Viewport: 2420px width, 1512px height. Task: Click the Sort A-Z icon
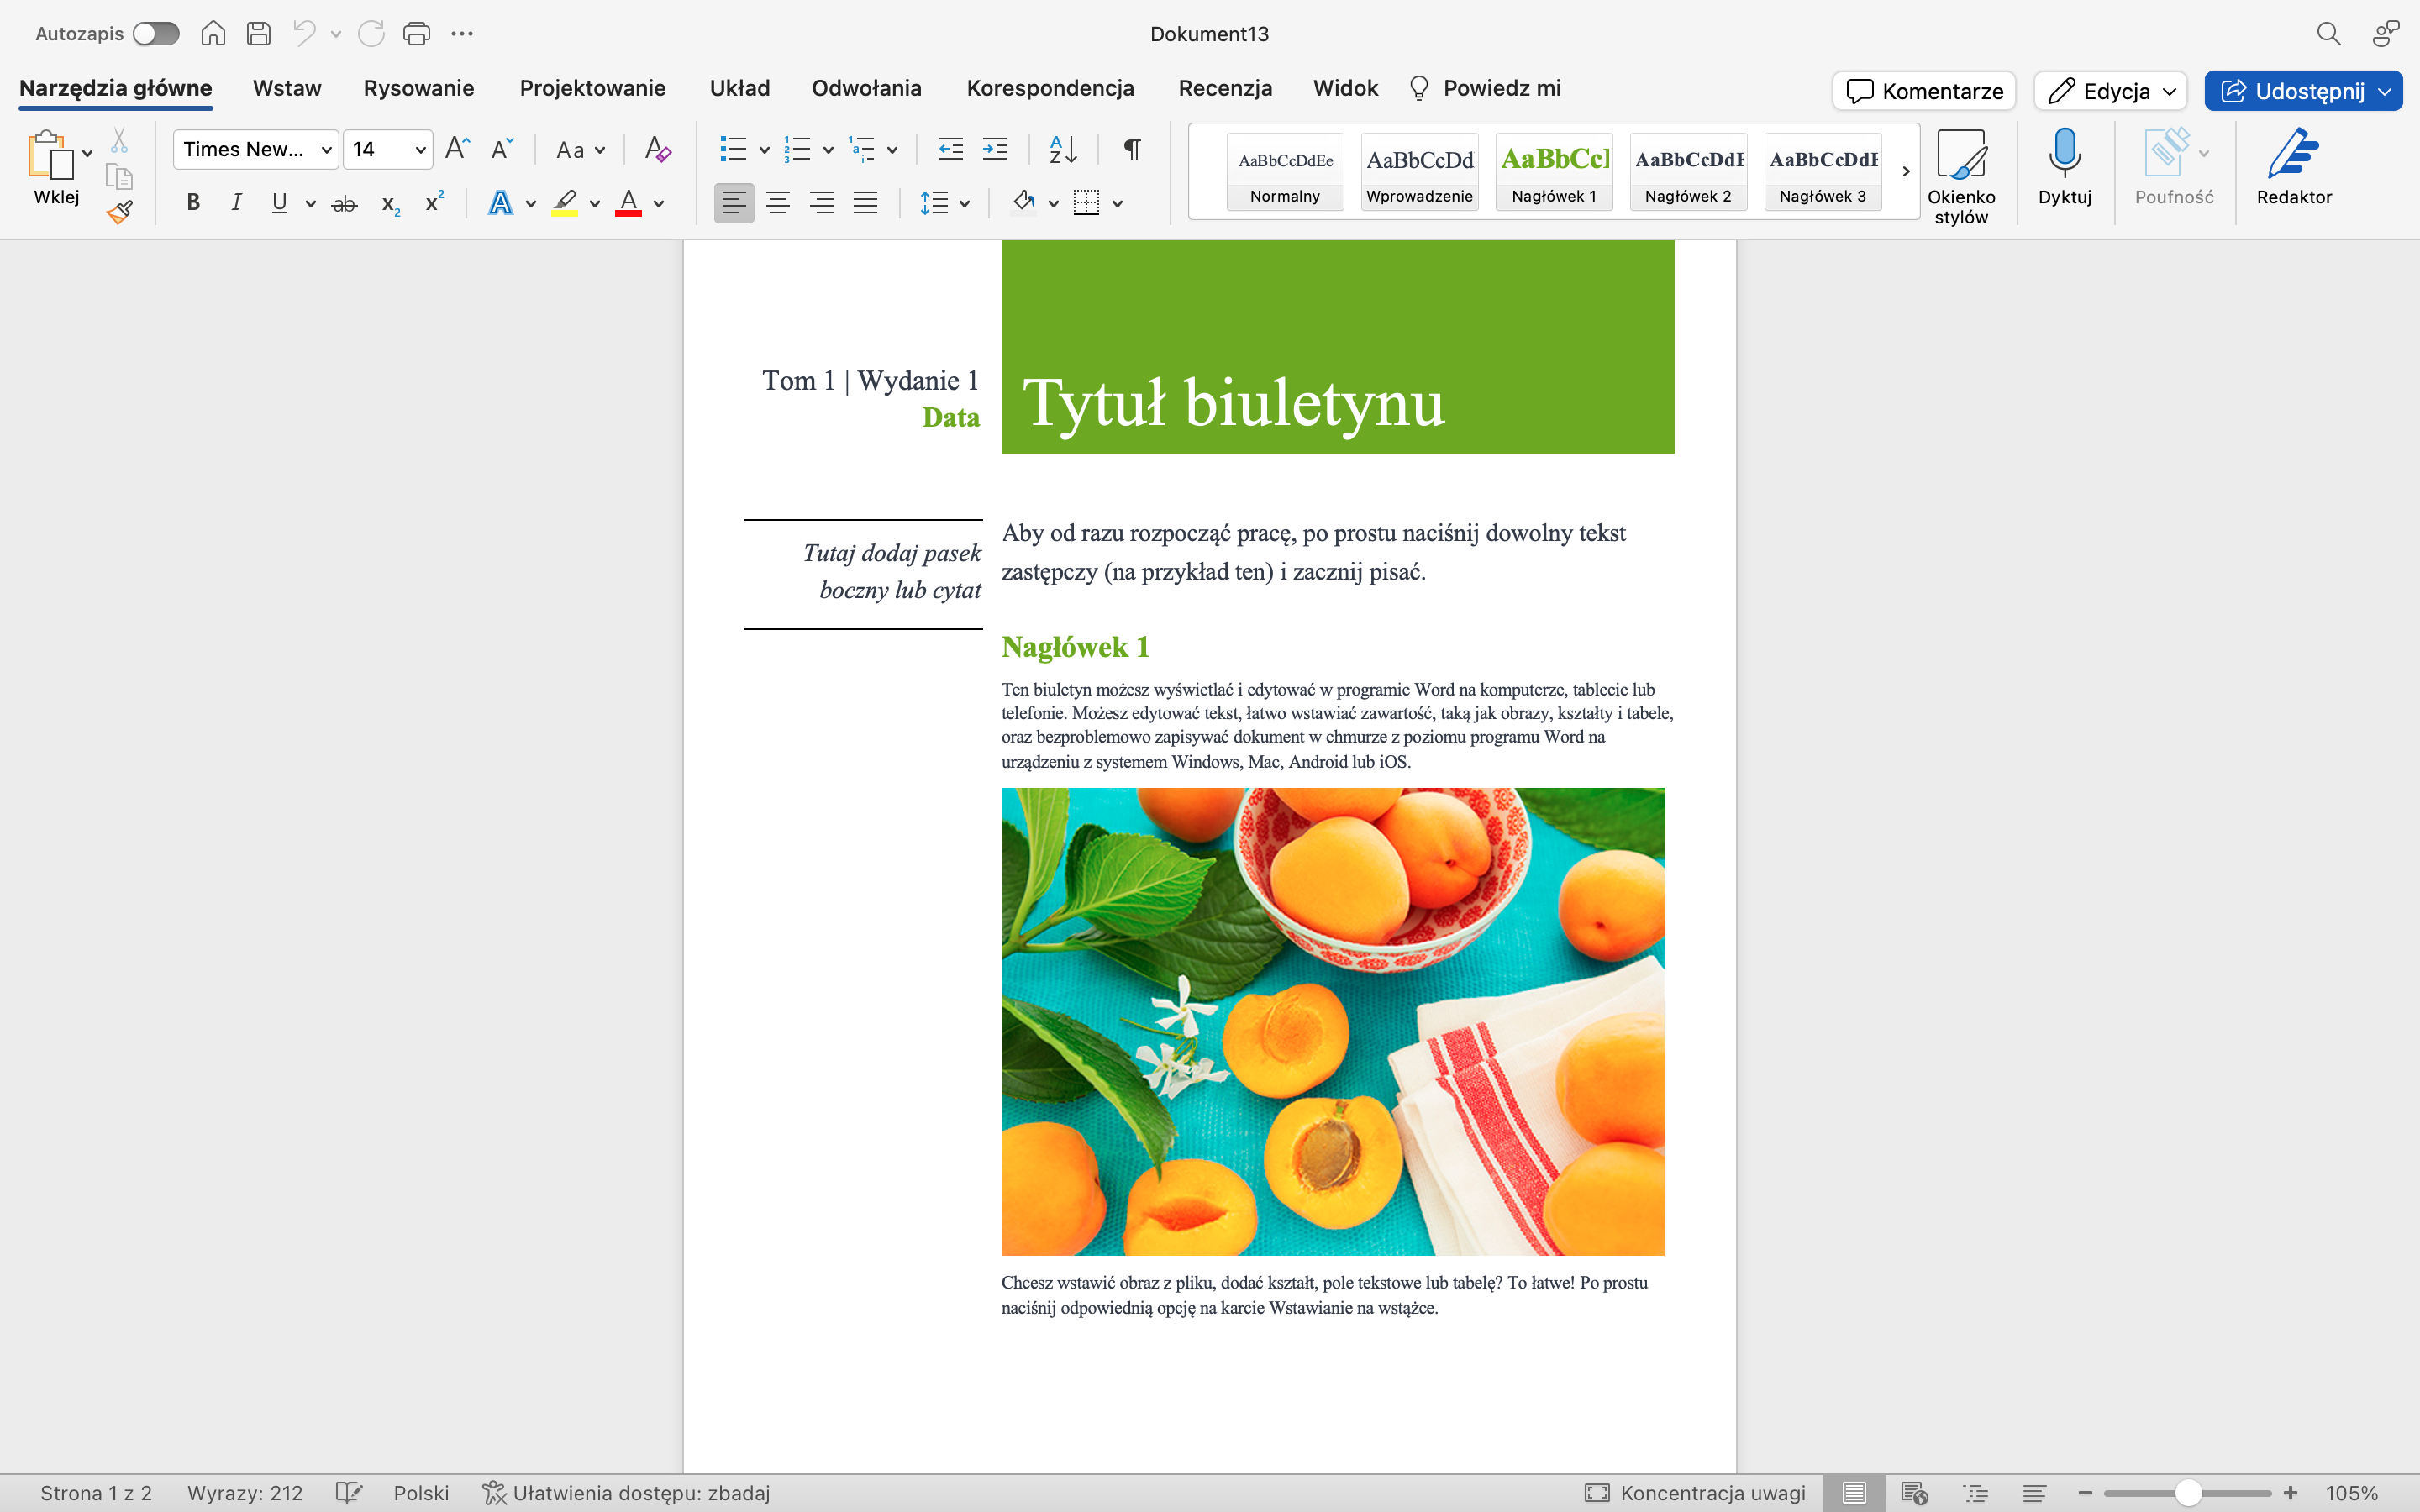[1062, 150]
